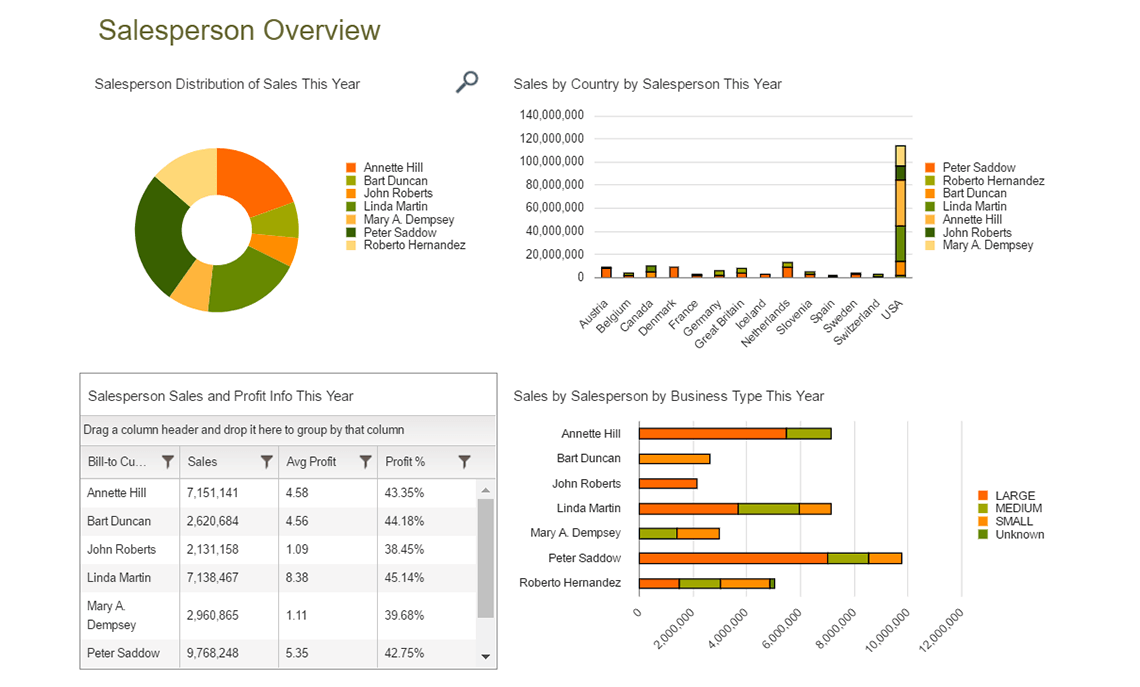
Task: Select the Mary A. Dempsey table row name
Action: point(111,615)
